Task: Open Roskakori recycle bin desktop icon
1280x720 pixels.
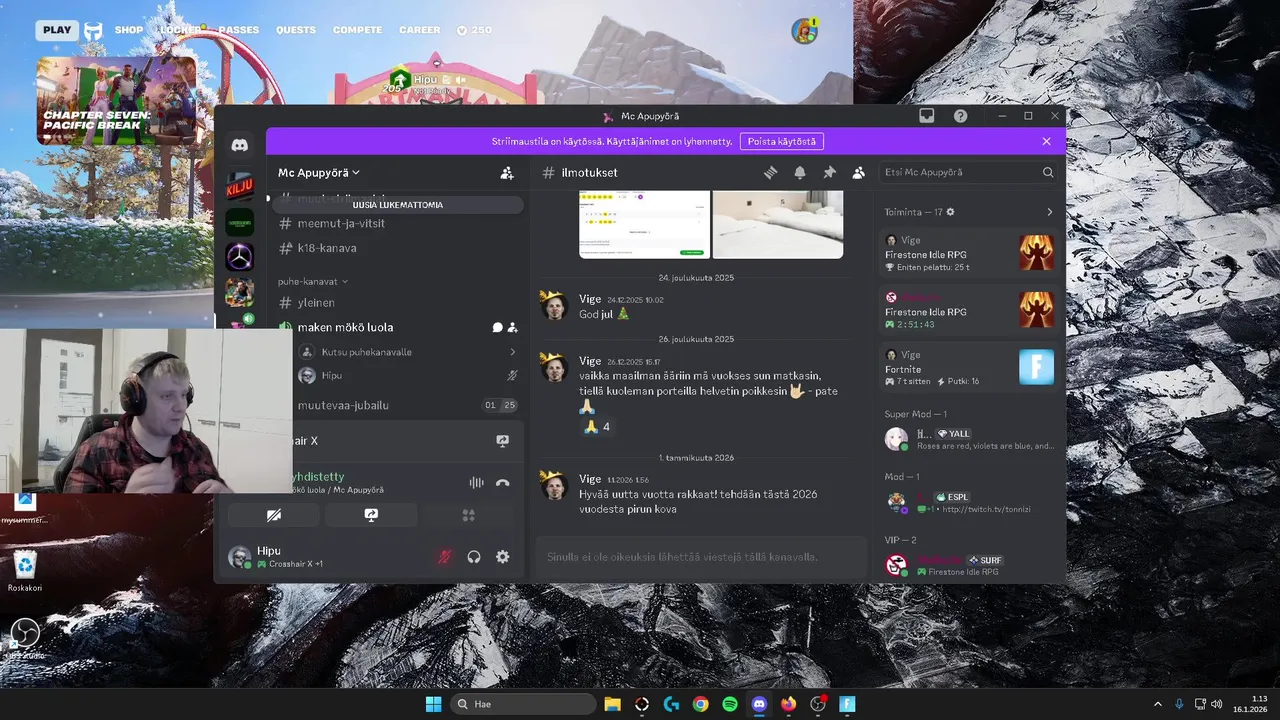Action: click(25, 569)
